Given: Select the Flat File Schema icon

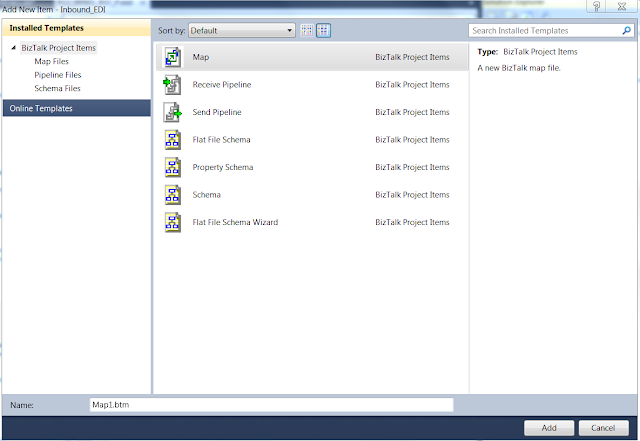Looking at the screenshot, I should click(173, 140).
